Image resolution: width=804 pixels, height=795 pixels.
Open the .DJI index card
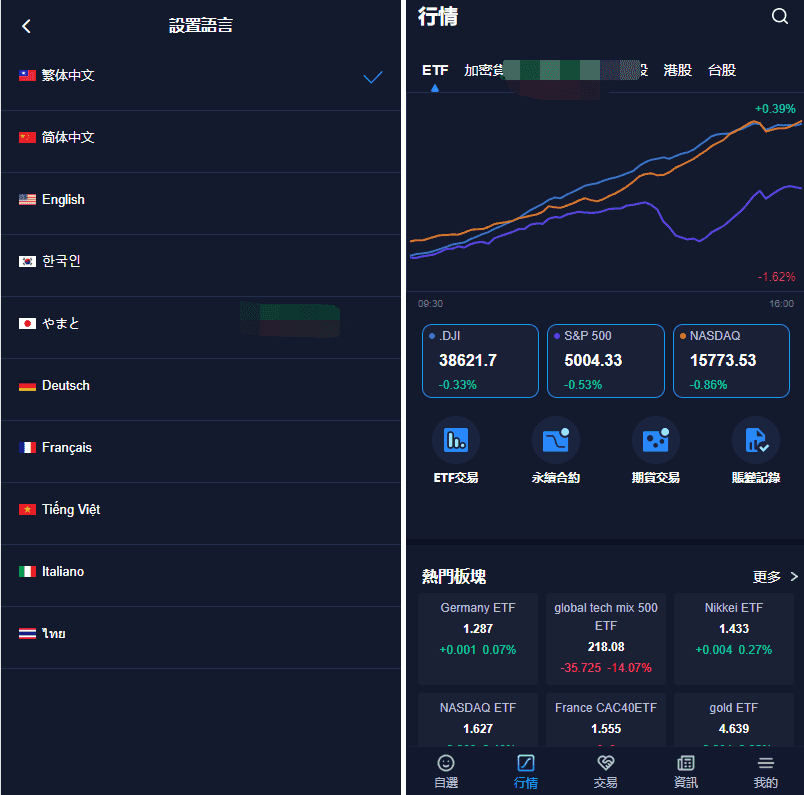pyautogui.click(x=480, y=361)
